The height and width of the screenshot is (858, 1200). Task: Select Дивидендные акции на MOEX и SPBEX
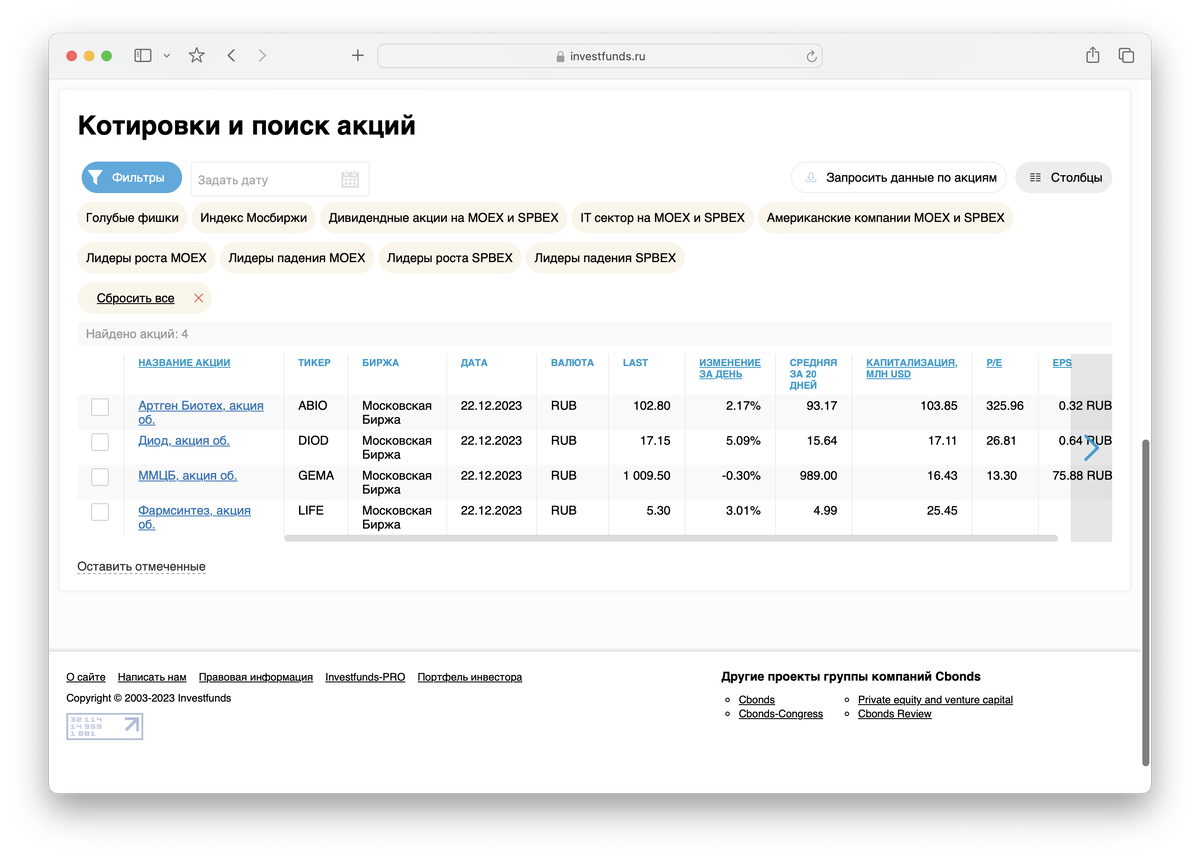click(444, 217)
